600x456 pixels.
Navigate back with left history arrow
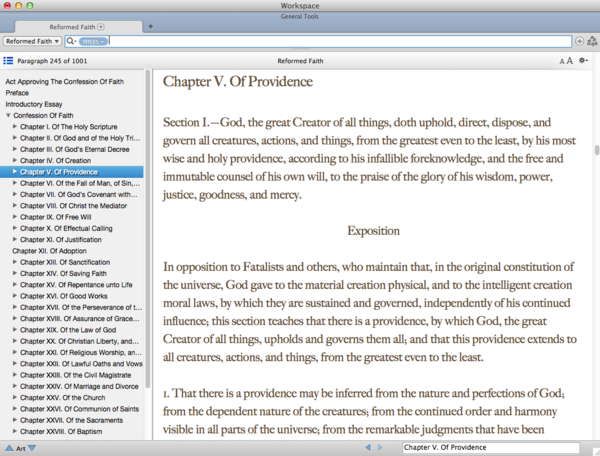tap(368, 447)
